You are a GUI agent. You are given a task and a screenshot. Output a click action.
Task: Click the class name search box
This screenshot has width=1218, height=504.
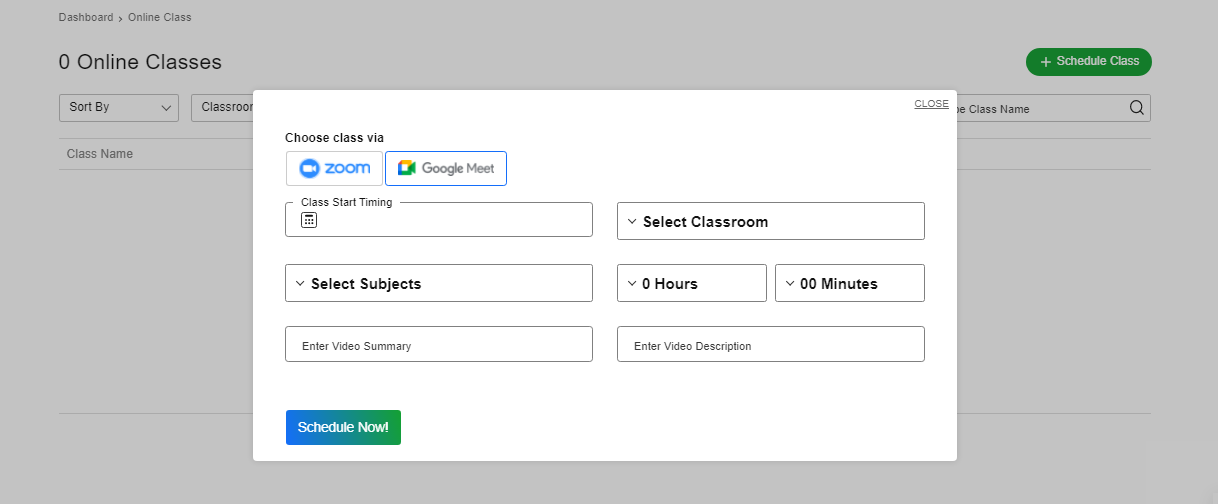1040,108
